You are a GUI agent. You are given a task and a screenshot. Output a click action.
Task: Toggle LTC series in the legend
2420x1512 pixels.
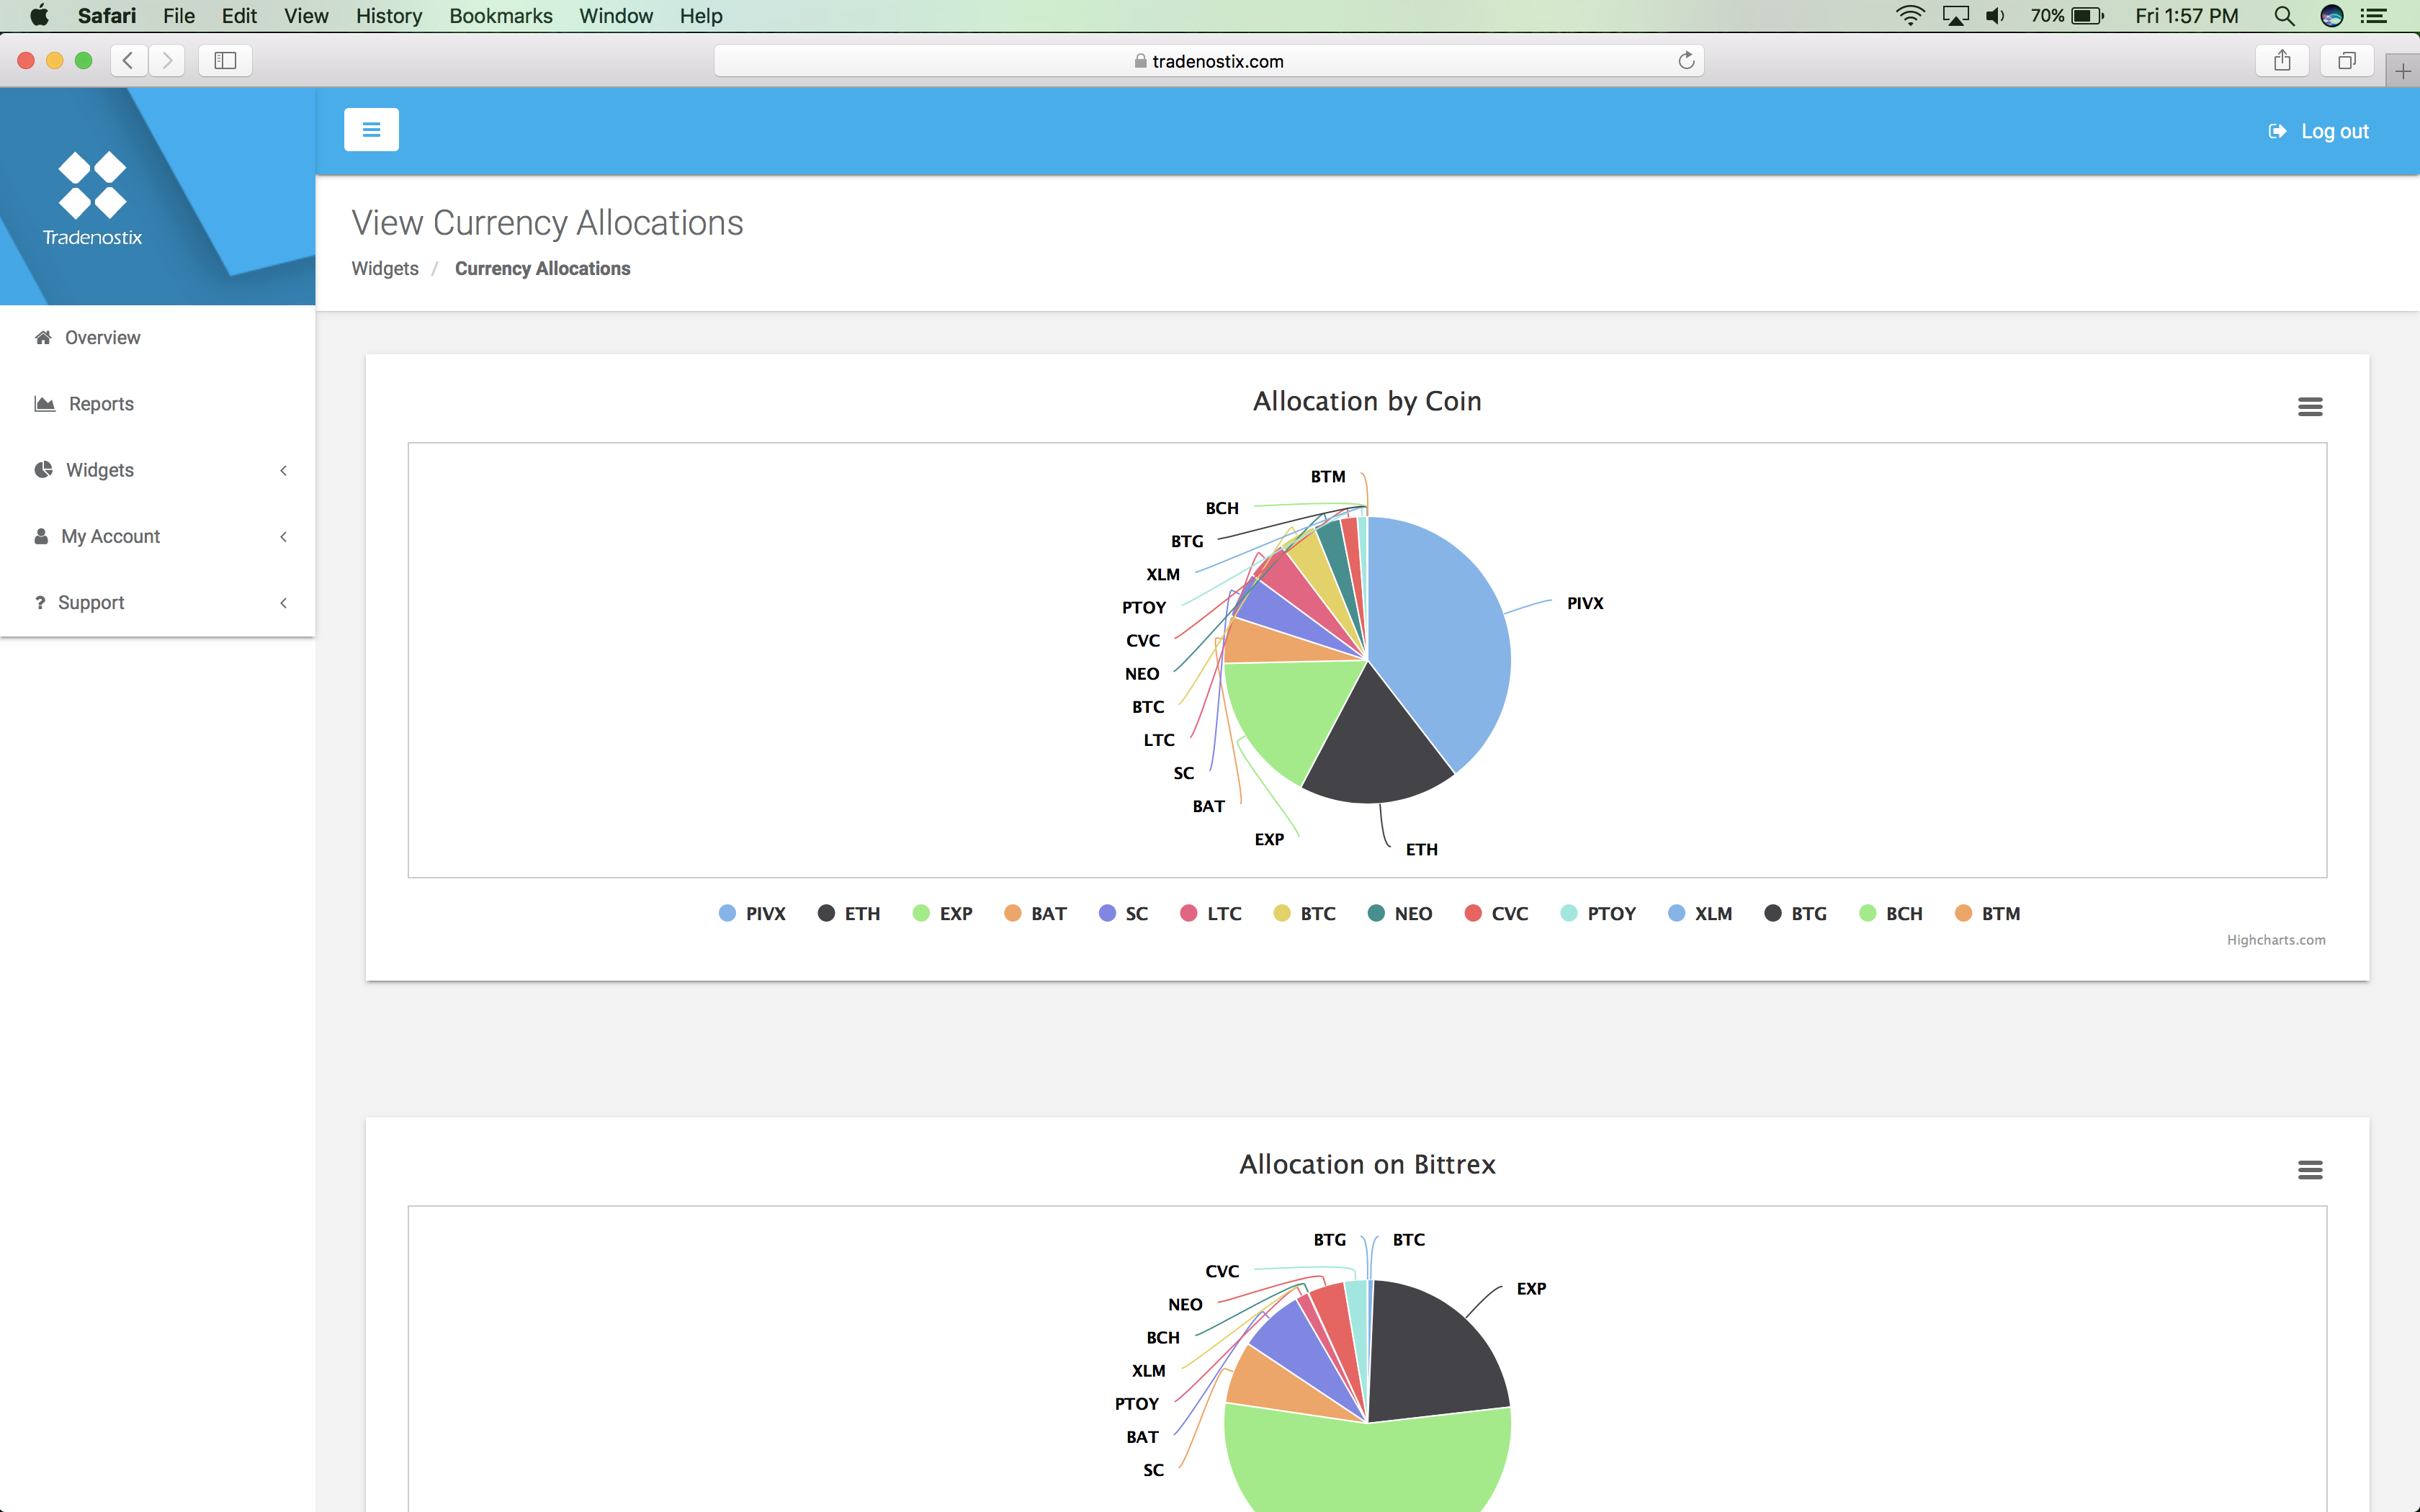[1211, 913]
